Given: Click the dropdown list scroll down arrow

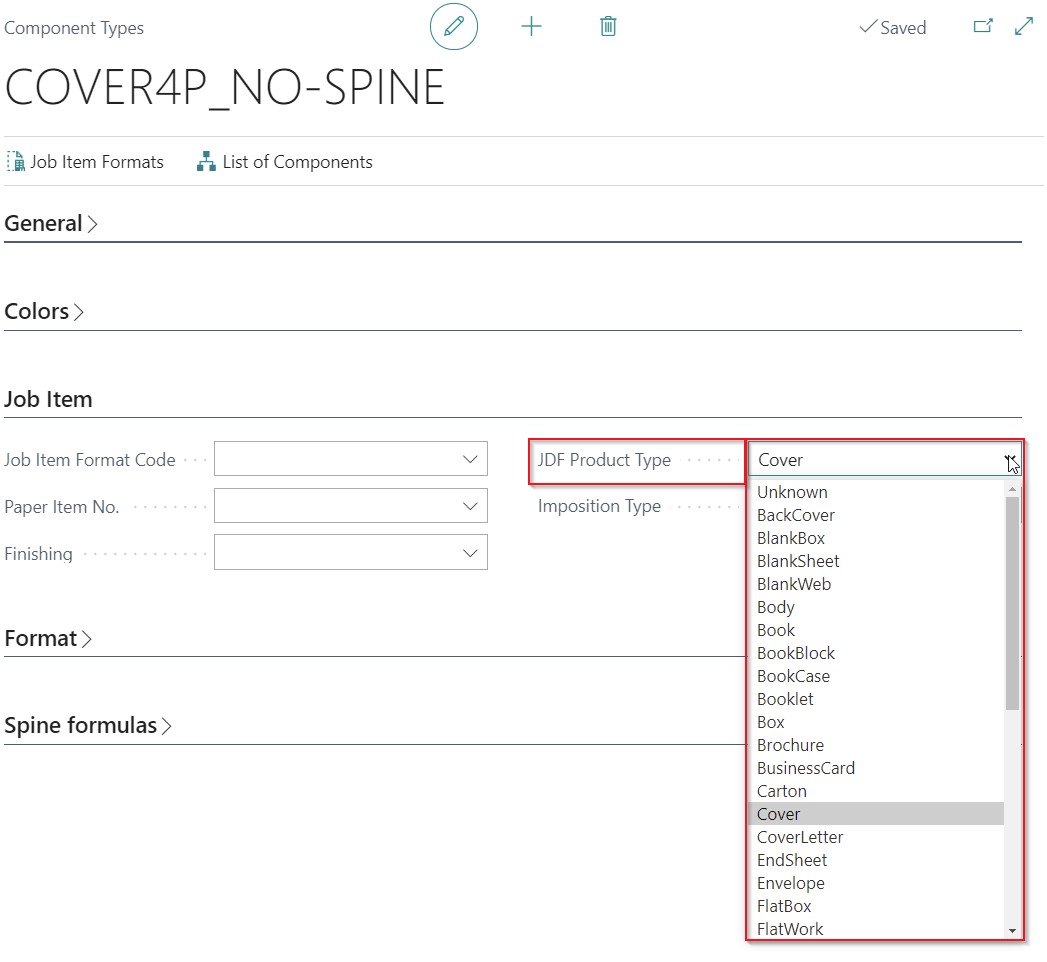Looking at the screenshot, I should 1012,930.
